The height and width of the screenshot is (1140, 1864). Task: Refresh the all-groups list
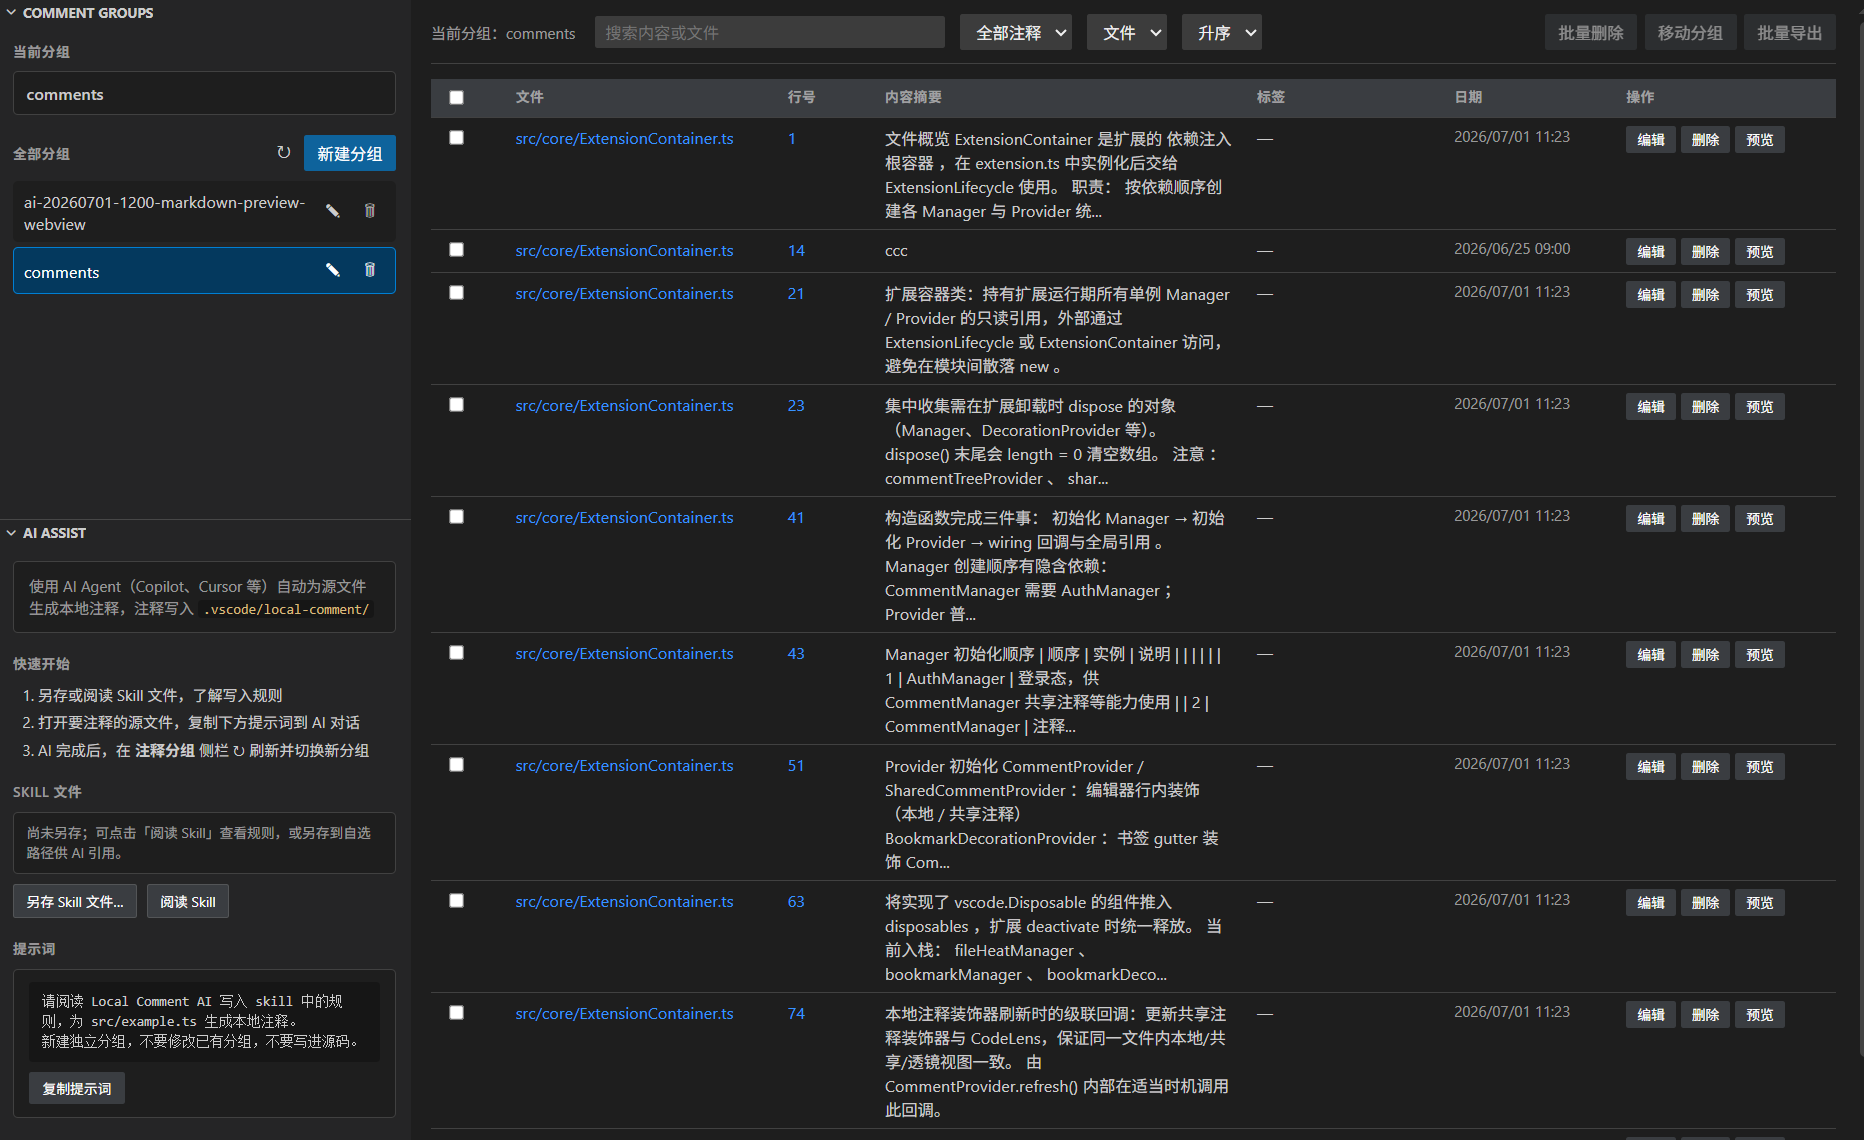click(x=283, y=153)
